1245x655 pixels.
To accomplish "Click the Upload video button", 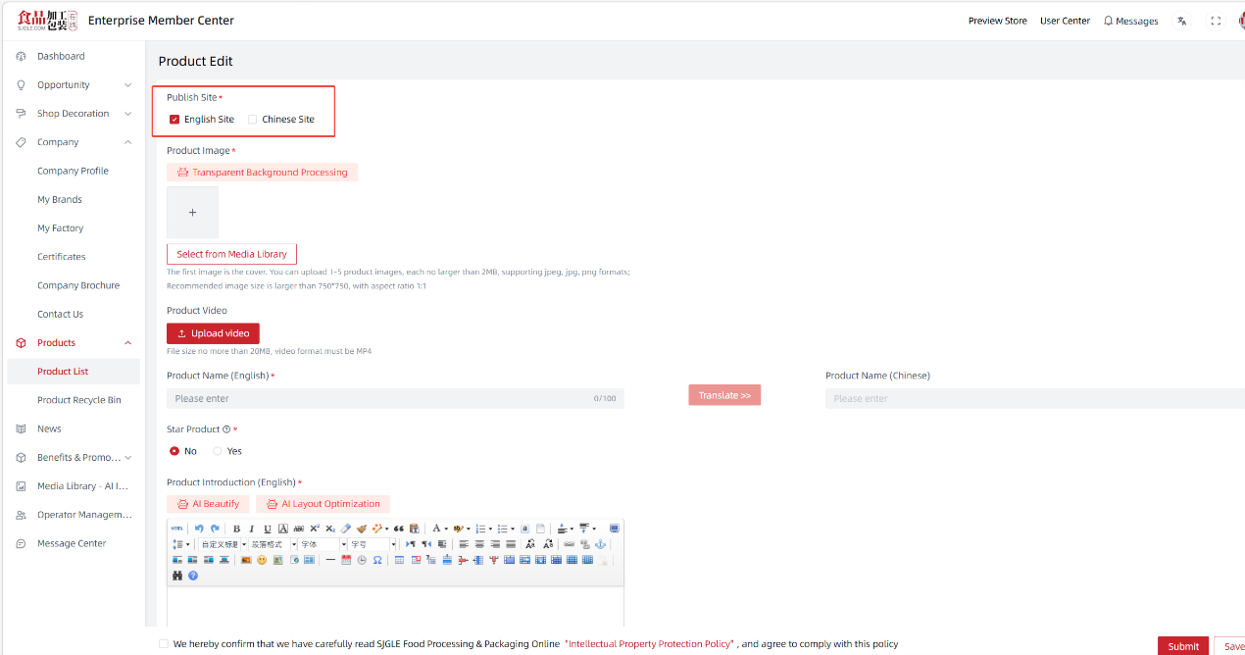I will coord(213,333).
